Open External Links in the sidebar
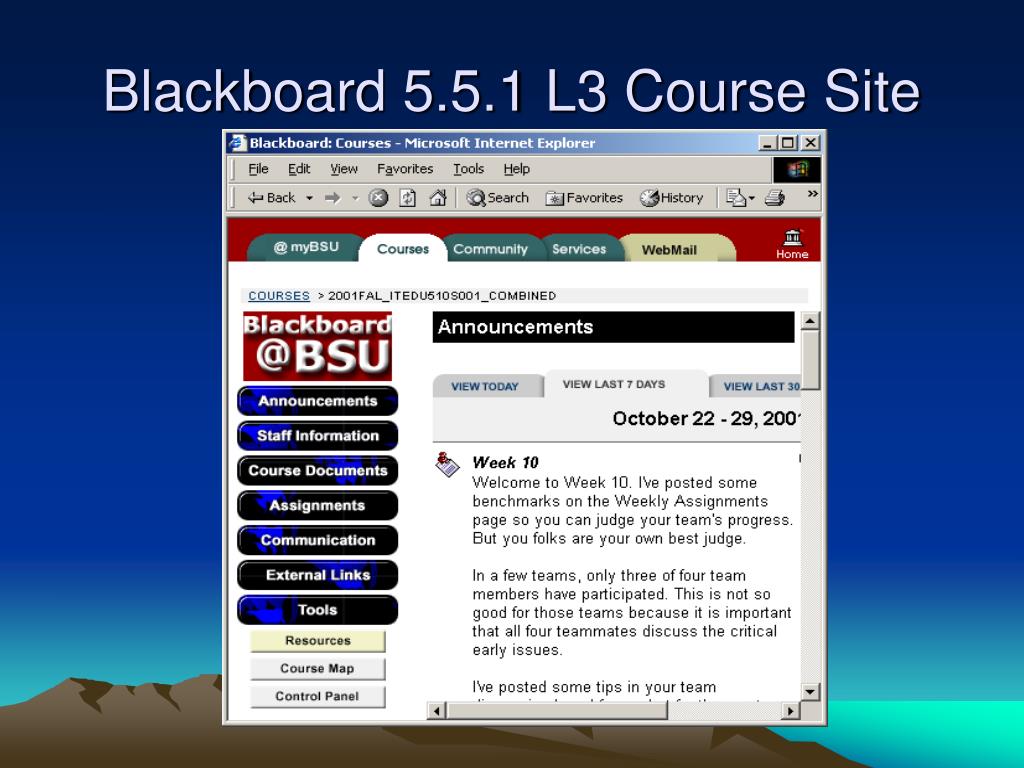 317,575
